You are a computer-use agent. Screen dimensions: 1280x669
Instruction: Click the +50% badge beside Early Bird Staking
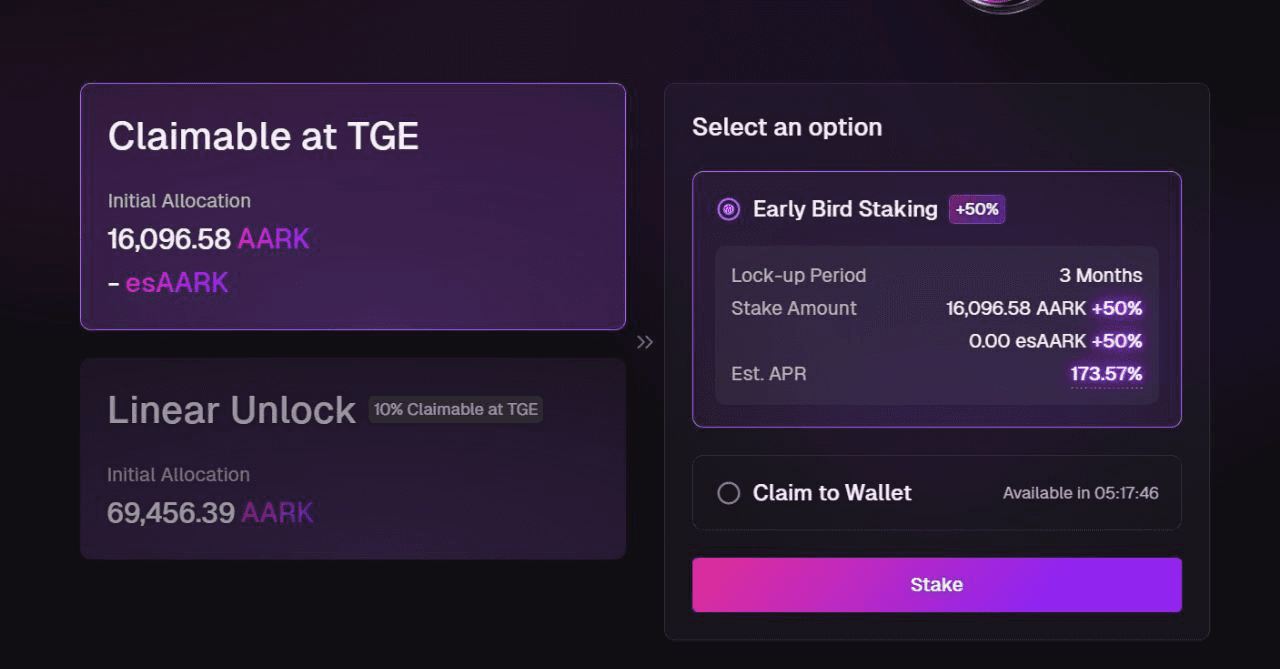point(977,209)
